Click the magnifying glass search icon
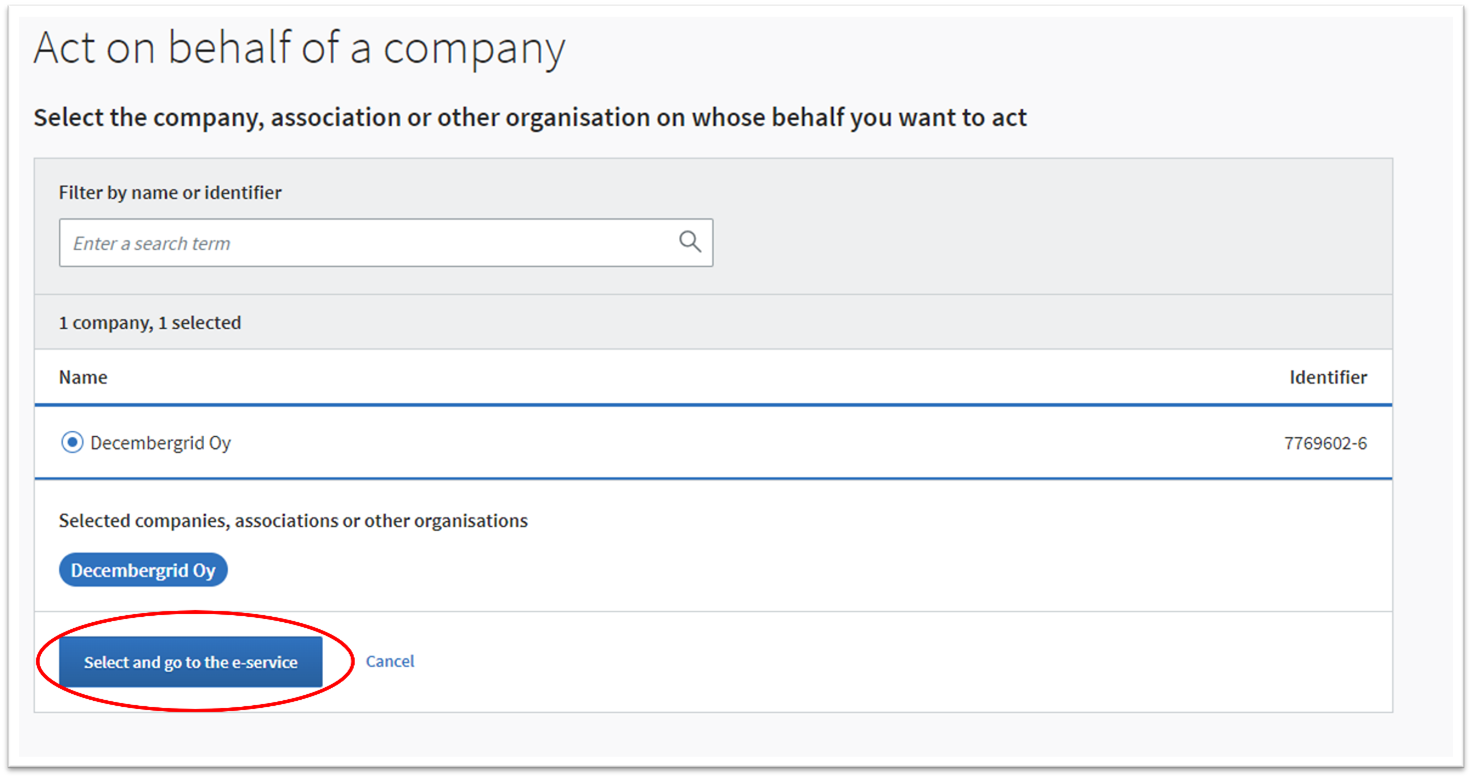This screenshot has width=1472, height=778. pos(690,242)
